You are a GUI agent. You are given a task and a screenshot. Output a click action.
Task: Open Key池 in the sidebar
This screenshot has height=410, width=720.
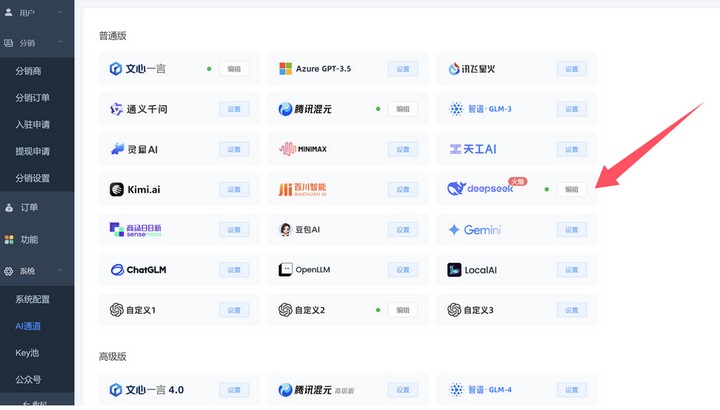tap(27, 353)
